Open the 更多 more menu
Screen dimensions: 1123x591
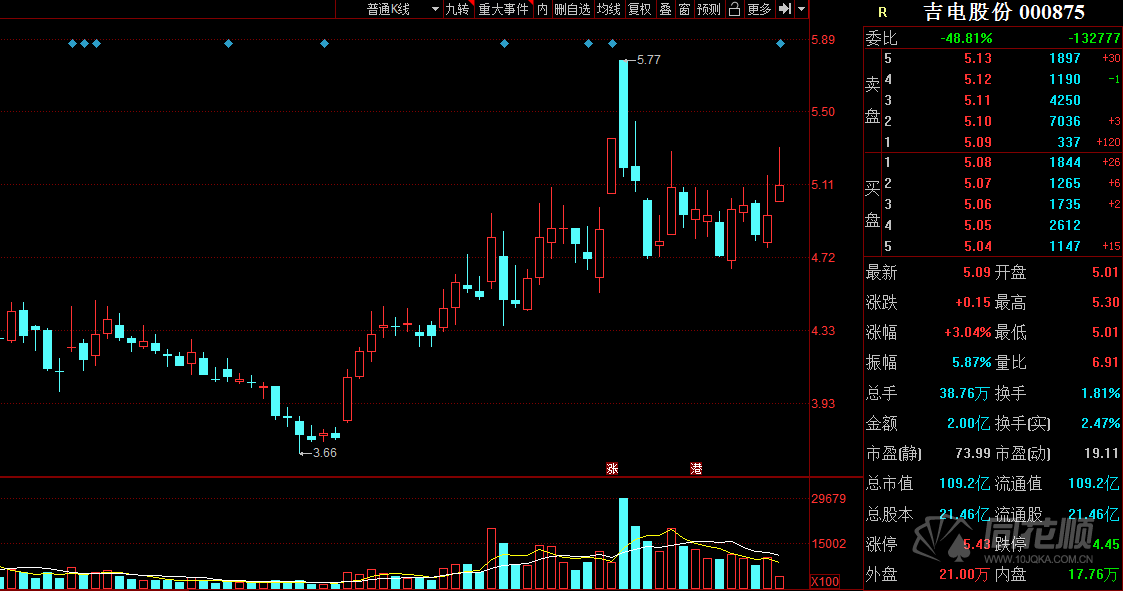click(759, 9)
